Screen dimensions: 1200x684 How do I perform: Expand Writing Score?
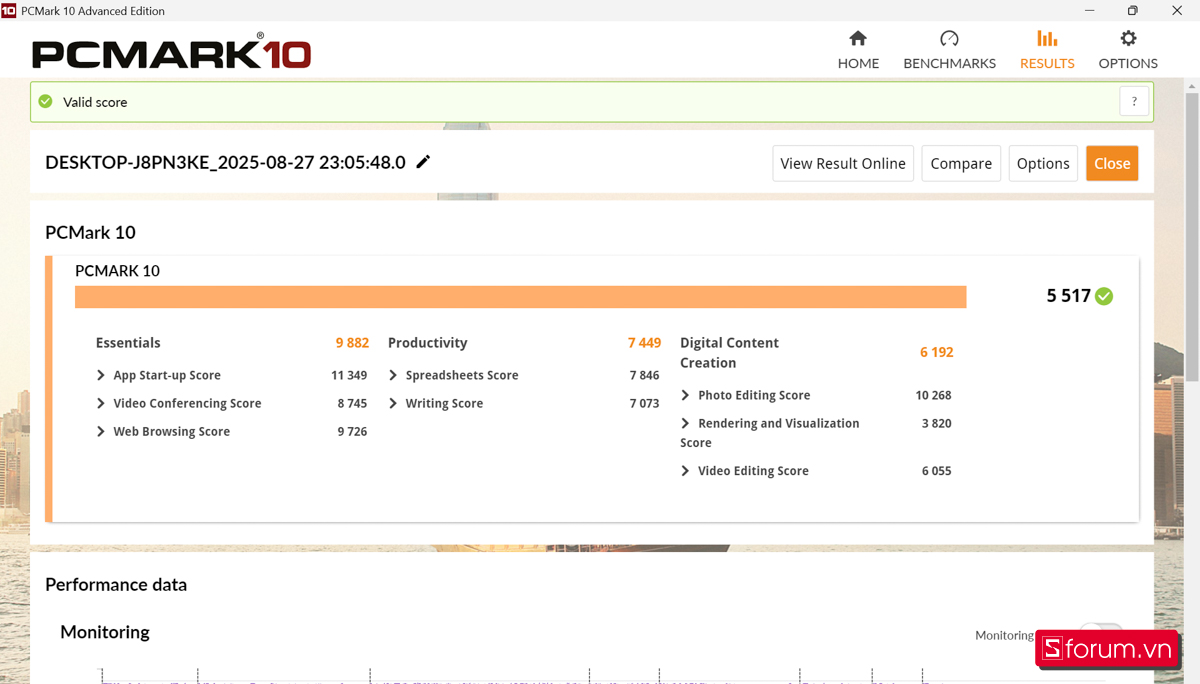pyautogui.click(x=393, y=403)
